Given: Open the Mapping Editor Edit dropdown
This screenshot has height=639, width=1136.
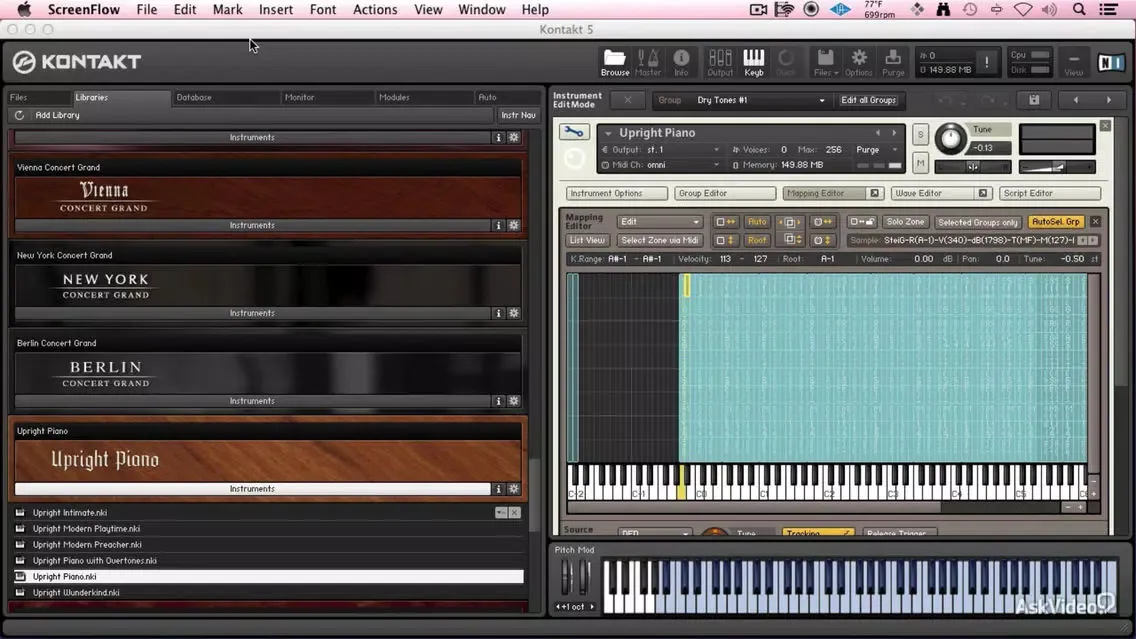Looking at the screenshot, I should 659,222.
